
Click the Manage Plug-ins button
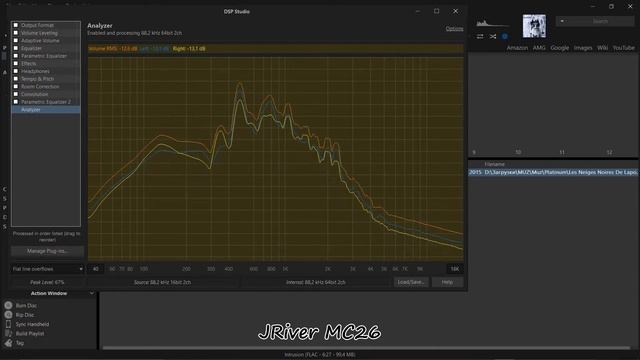tap(47, 251)
